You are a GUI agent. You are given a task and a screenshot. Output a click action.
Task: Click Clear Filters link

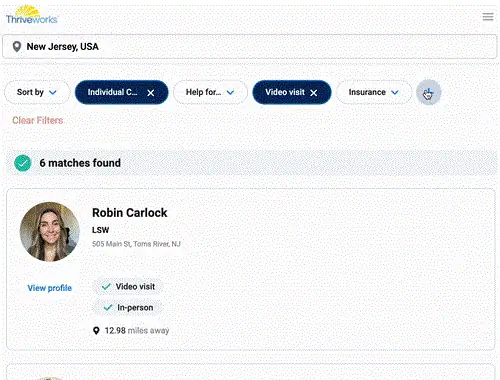tap(38, 120)
